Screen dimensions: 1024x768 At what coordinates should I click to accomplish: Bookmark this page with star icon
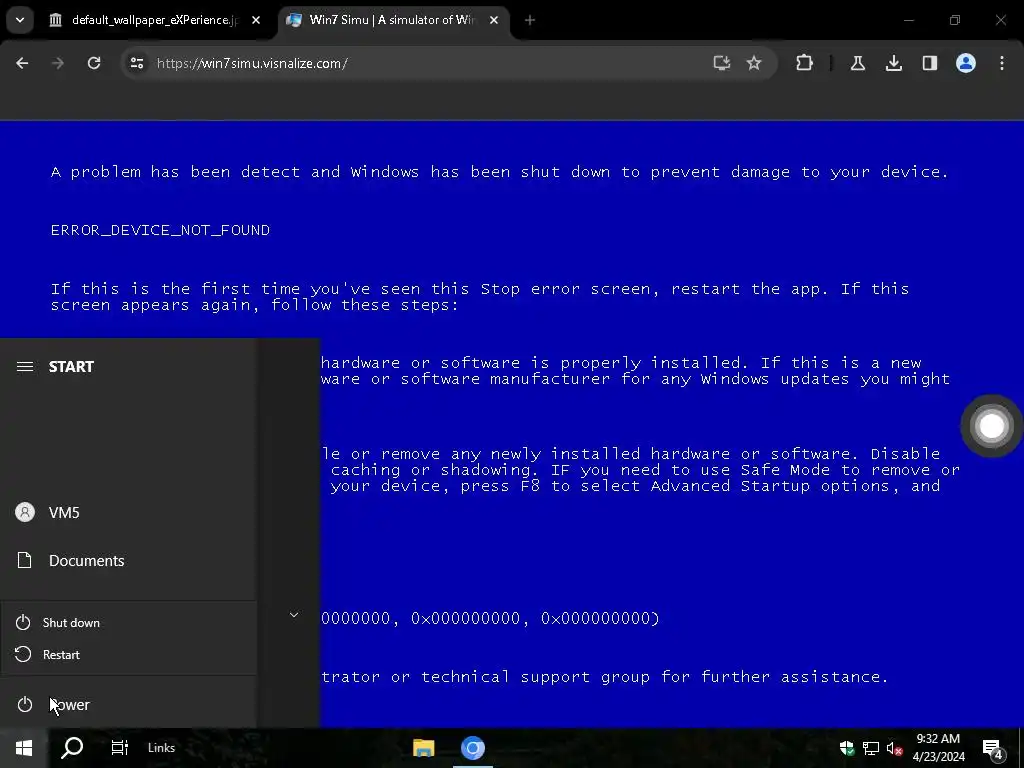coord(754,63)
